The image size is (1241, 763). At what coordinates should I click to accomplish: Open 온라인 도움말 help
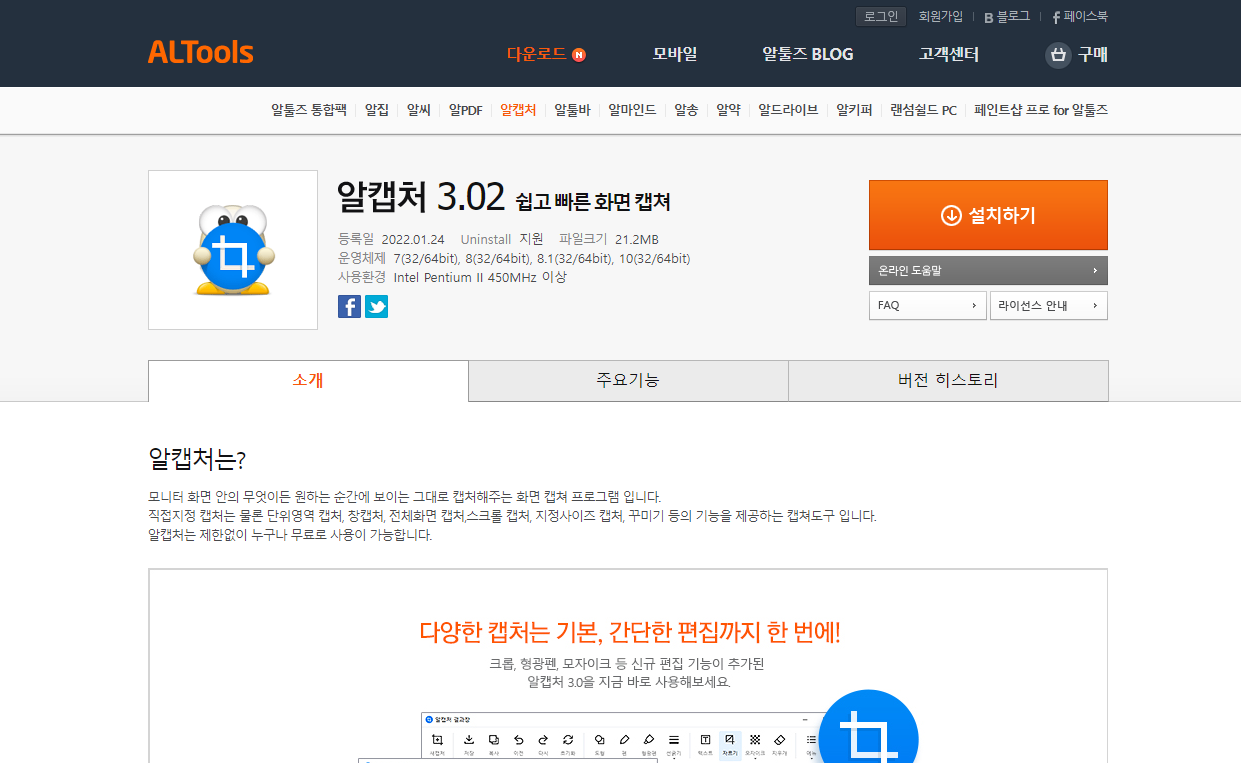pos(988,270)
